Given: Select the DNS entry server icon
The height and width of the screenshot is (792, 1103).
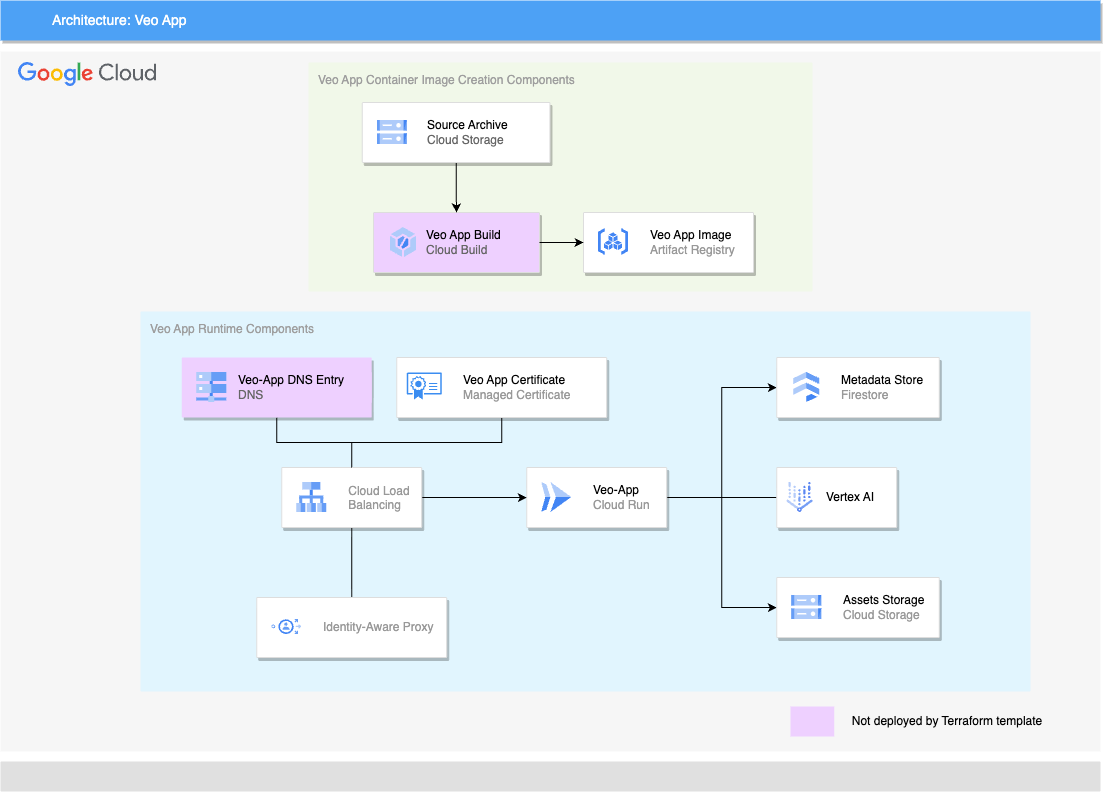Looking at the screenshot, I should click(211, 387).
